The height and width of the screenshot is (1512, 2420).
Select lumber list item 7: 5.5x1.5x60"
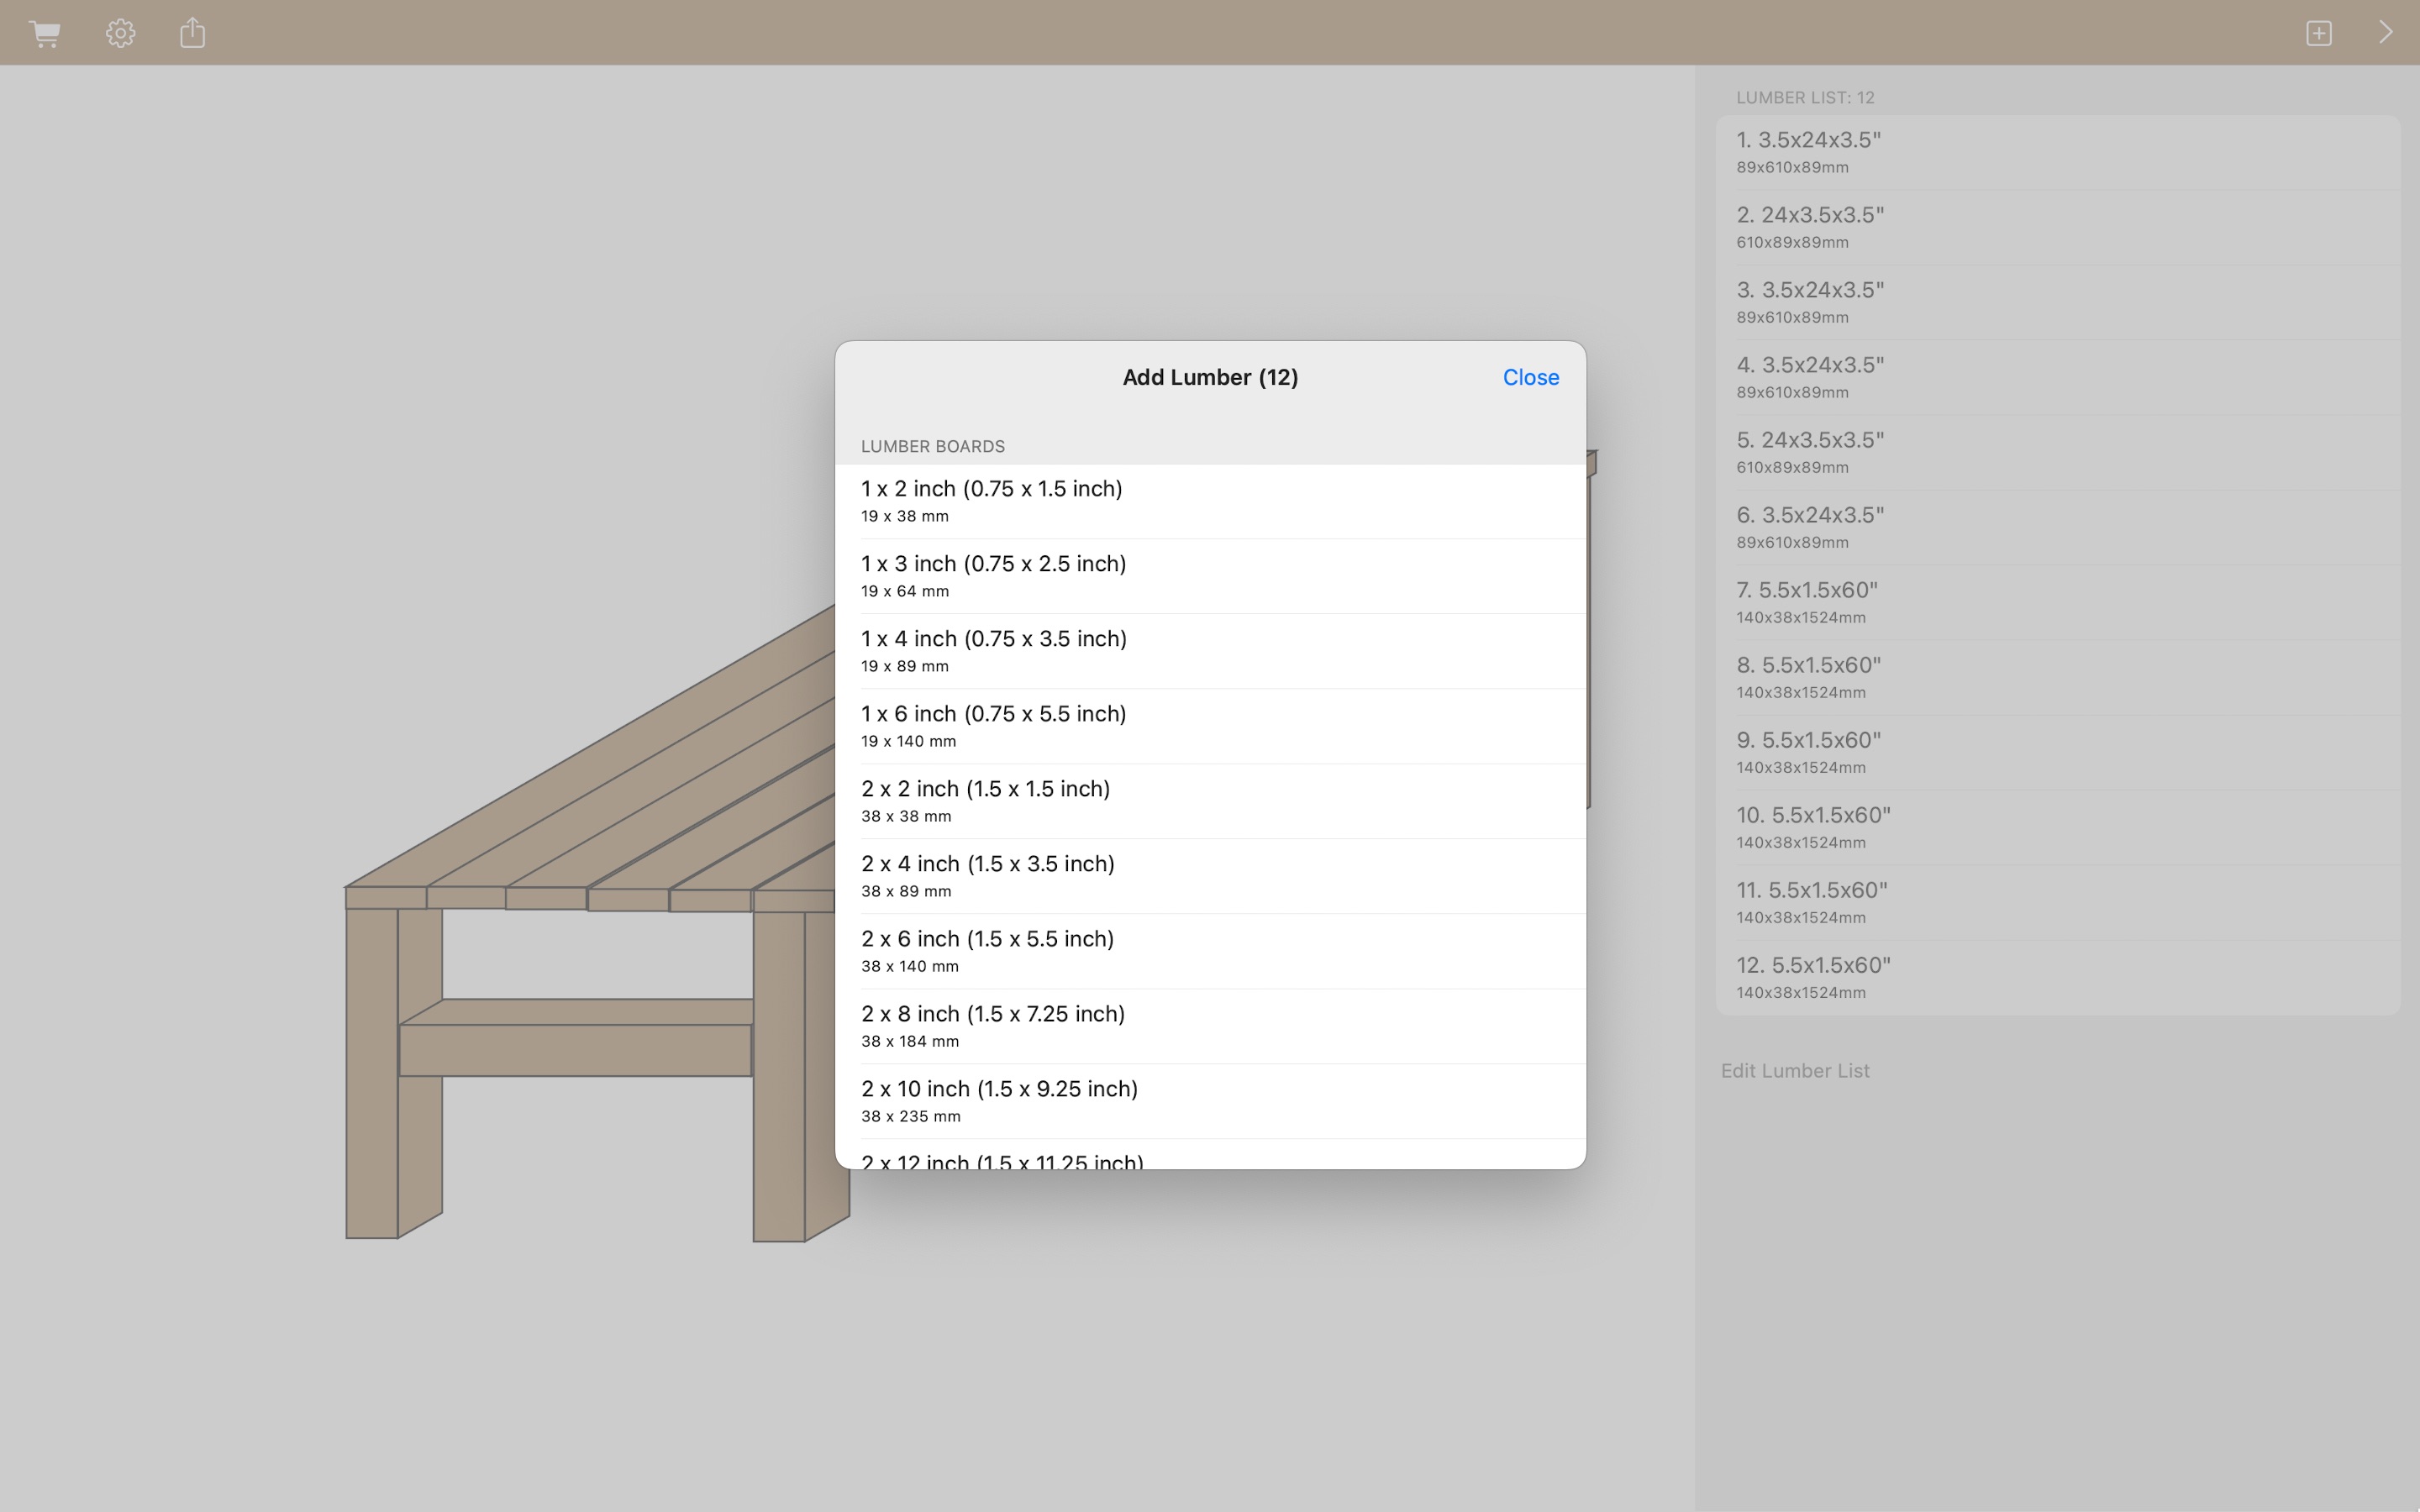point(2060,602)
